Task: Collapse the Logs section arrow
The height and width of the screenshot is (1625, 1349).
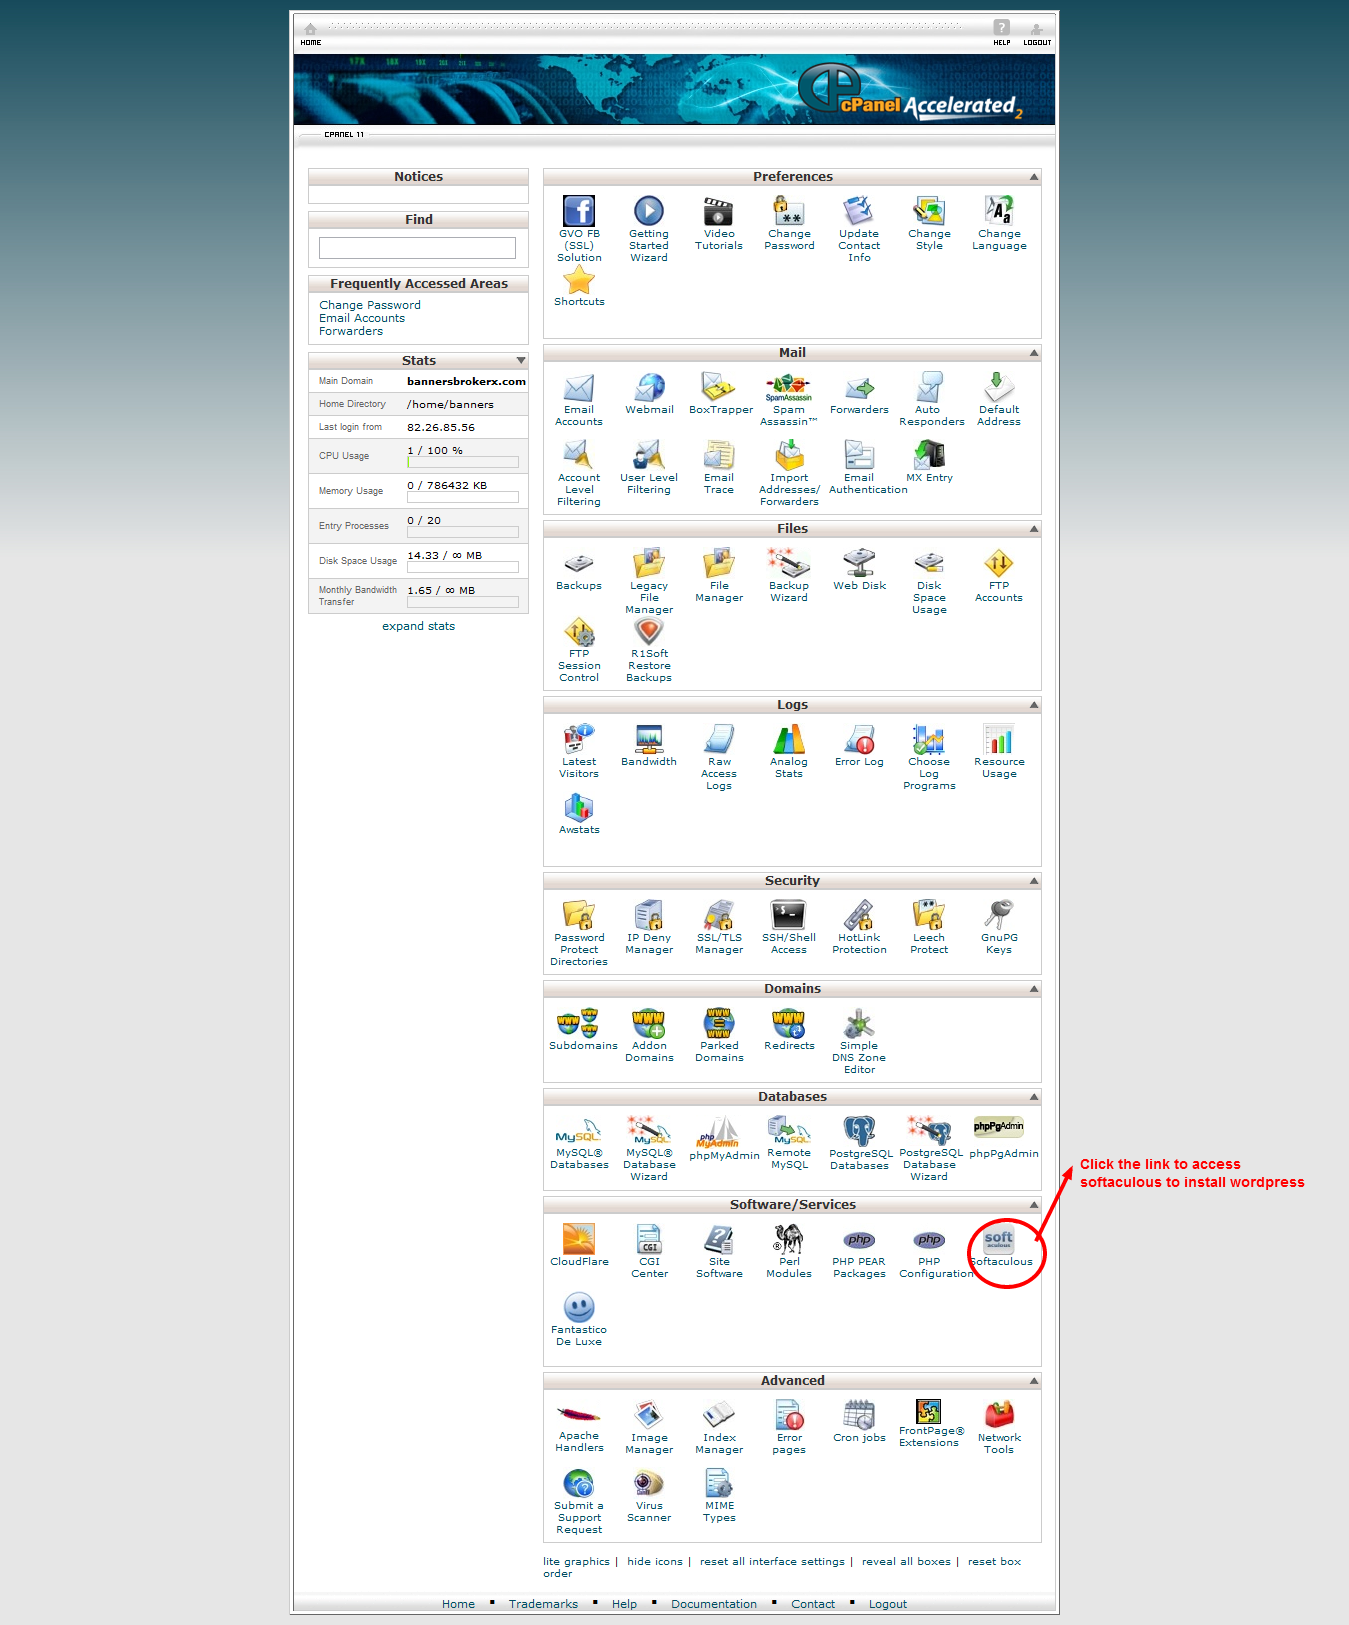Action: 1034,705
